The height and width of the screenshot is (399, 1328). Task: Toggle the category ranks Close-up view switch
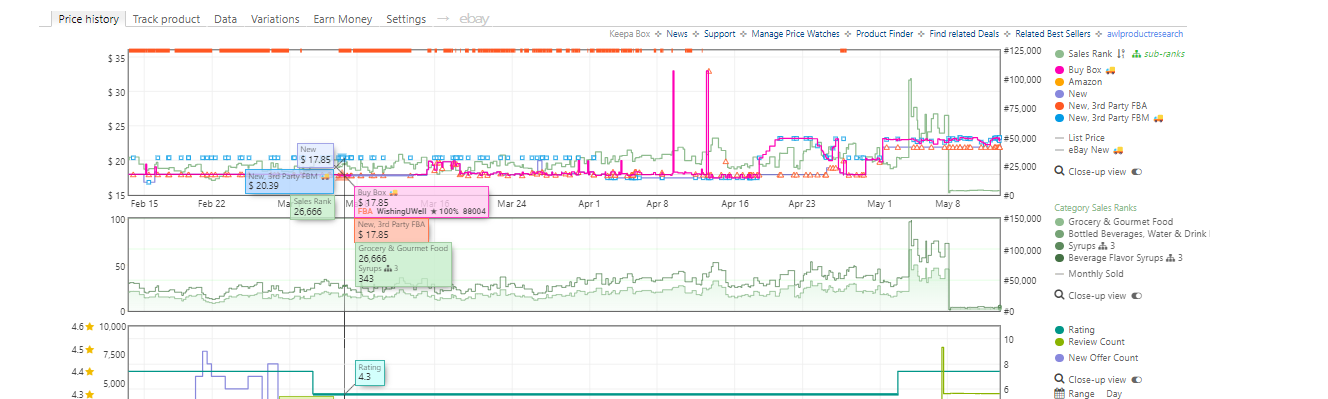pyautogui.click(x=1136, y=295)
